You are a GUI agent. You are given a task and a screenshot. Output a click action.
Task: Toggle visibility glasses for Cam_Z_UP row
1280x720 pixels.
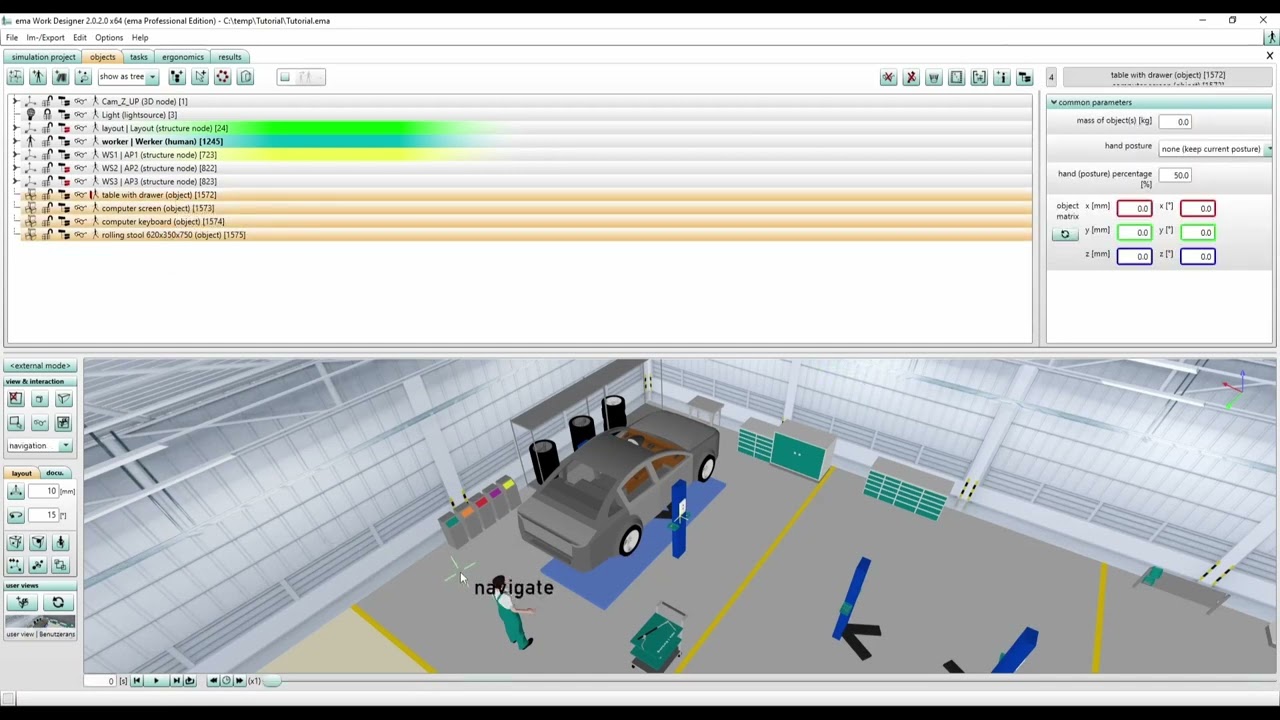[x=80, y=101]
